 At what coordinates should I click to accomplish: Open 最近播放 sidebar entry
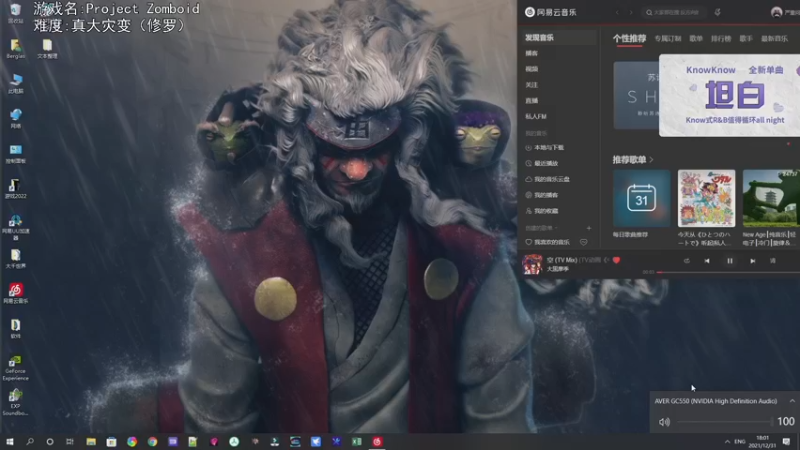tap(541, 163)
